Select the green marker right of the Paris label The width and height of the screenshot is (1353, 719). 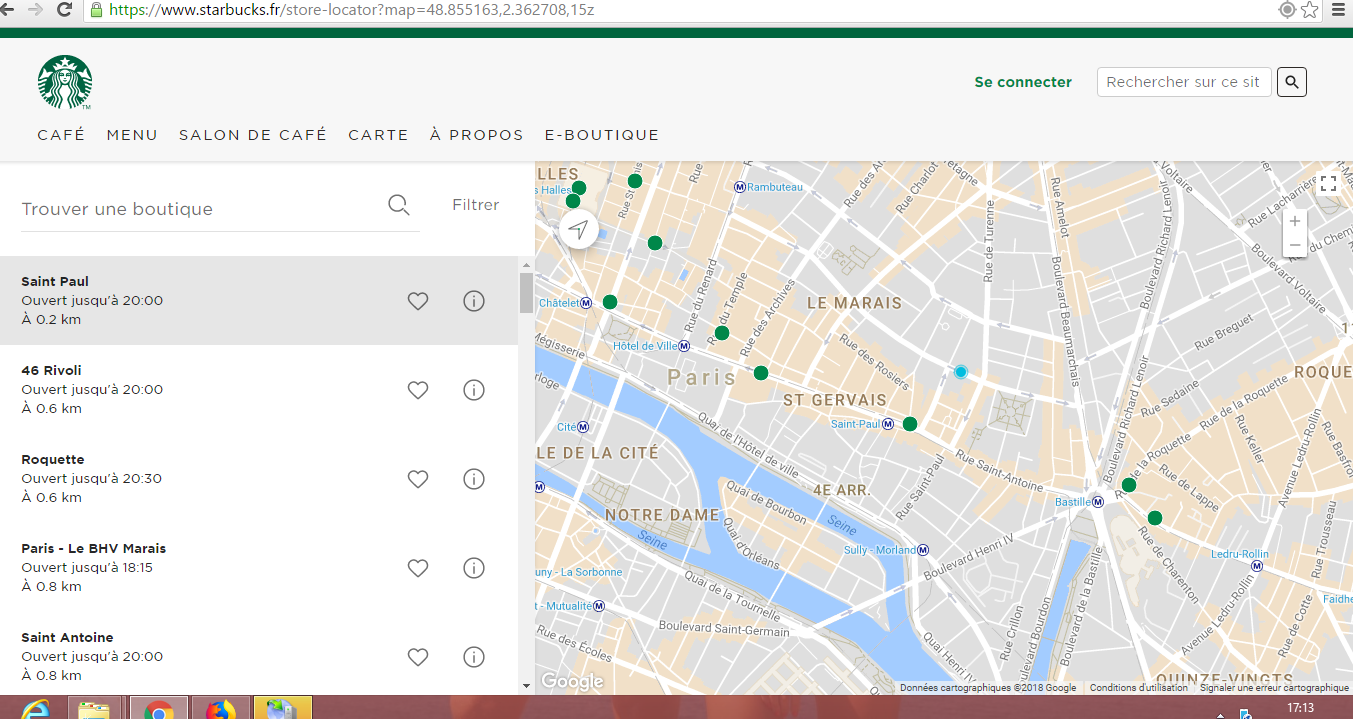tap(761, 373)
